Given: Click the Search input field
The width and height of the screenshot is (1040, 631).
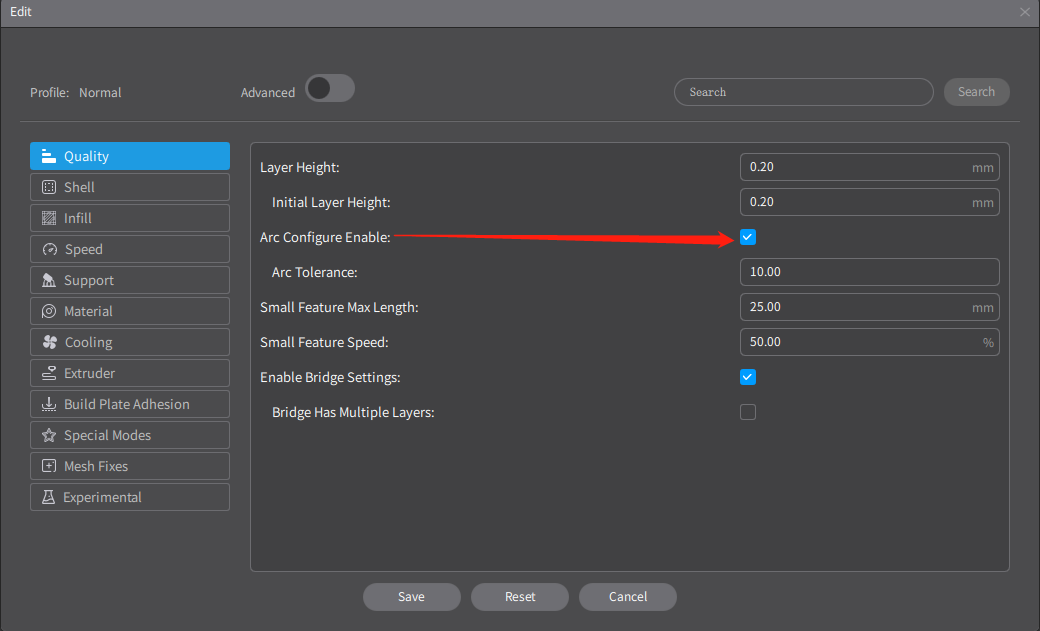Looking at the screenshot, I should coord(804,92).
